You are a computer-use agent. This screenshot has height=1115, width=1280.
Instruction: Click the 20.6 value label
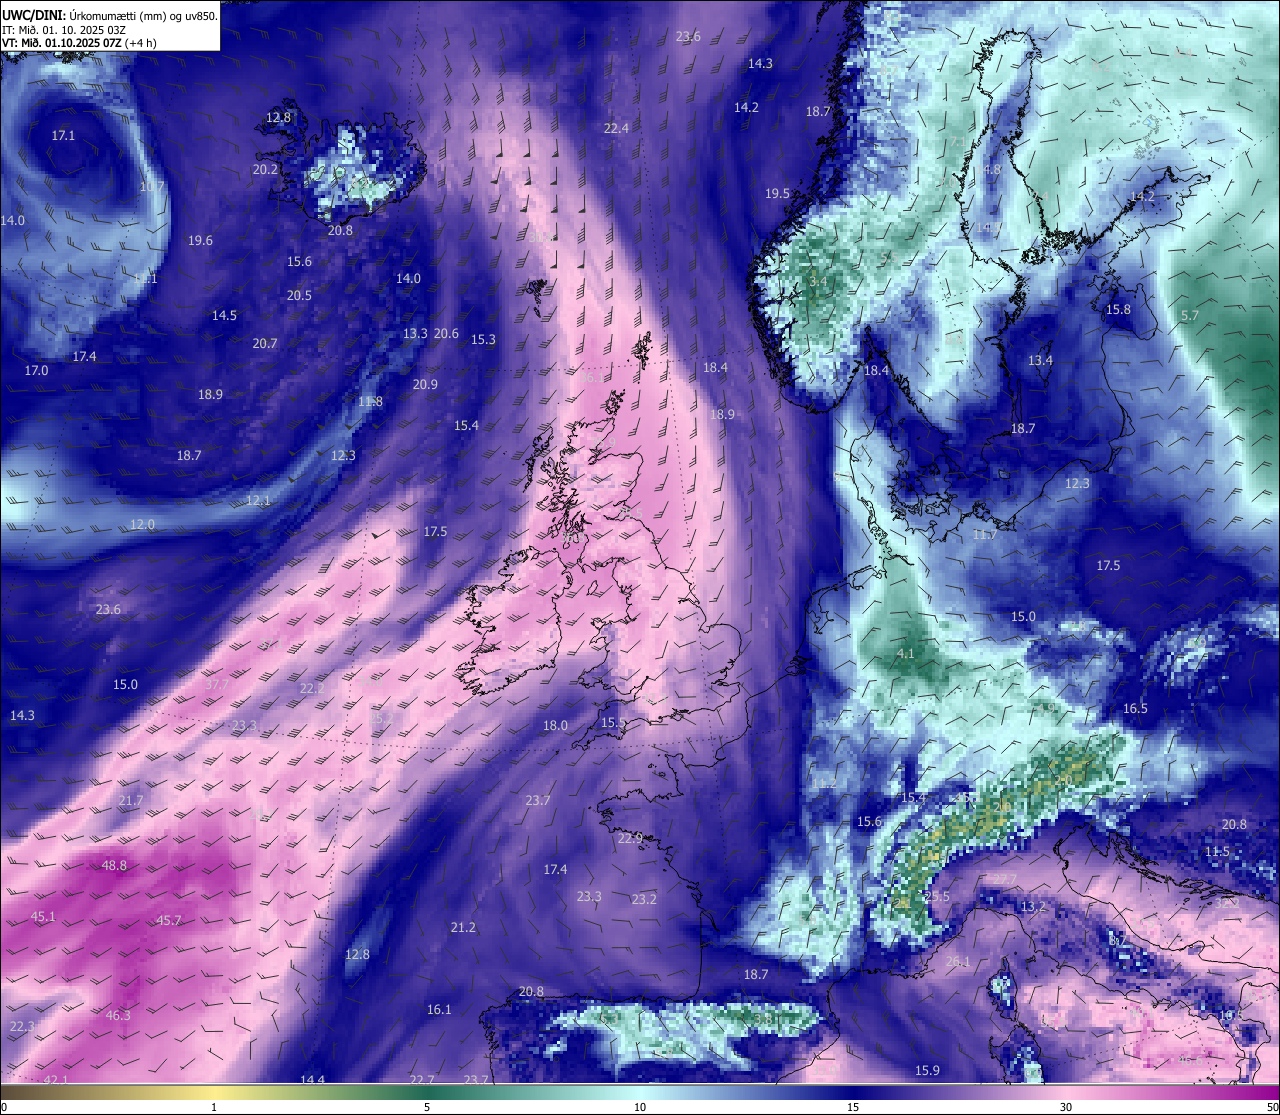[x=446, y=333]
